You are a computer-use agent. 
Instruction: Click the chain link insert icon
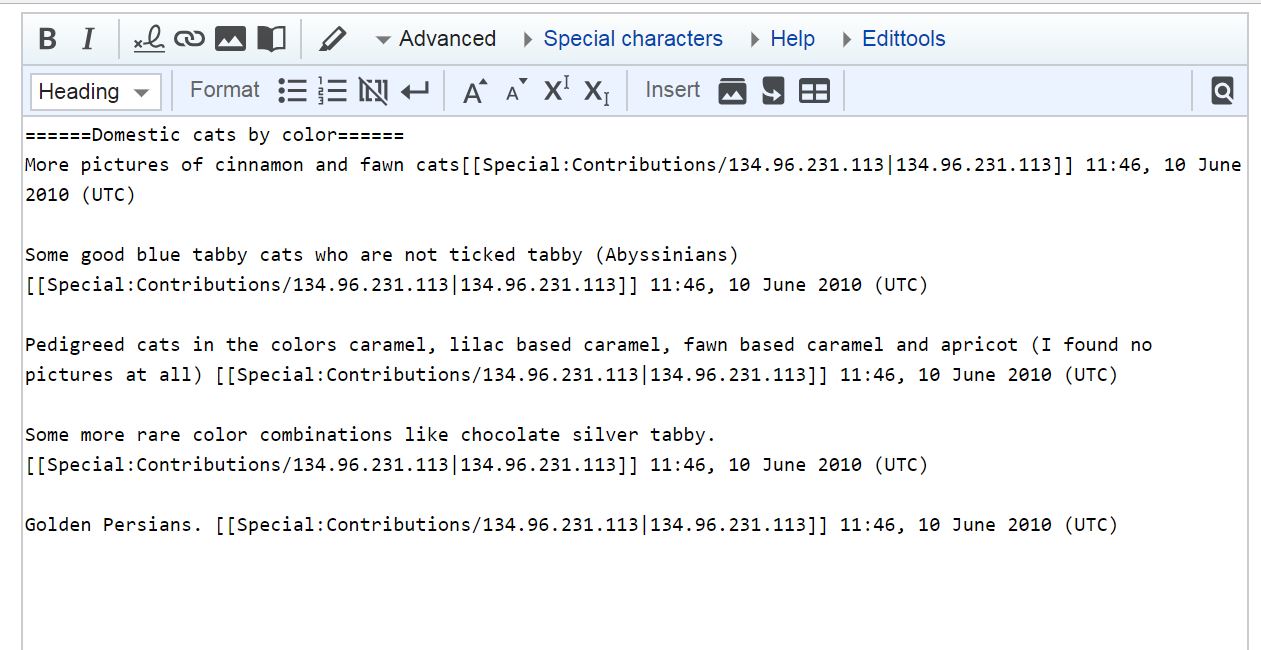(189, 39)
